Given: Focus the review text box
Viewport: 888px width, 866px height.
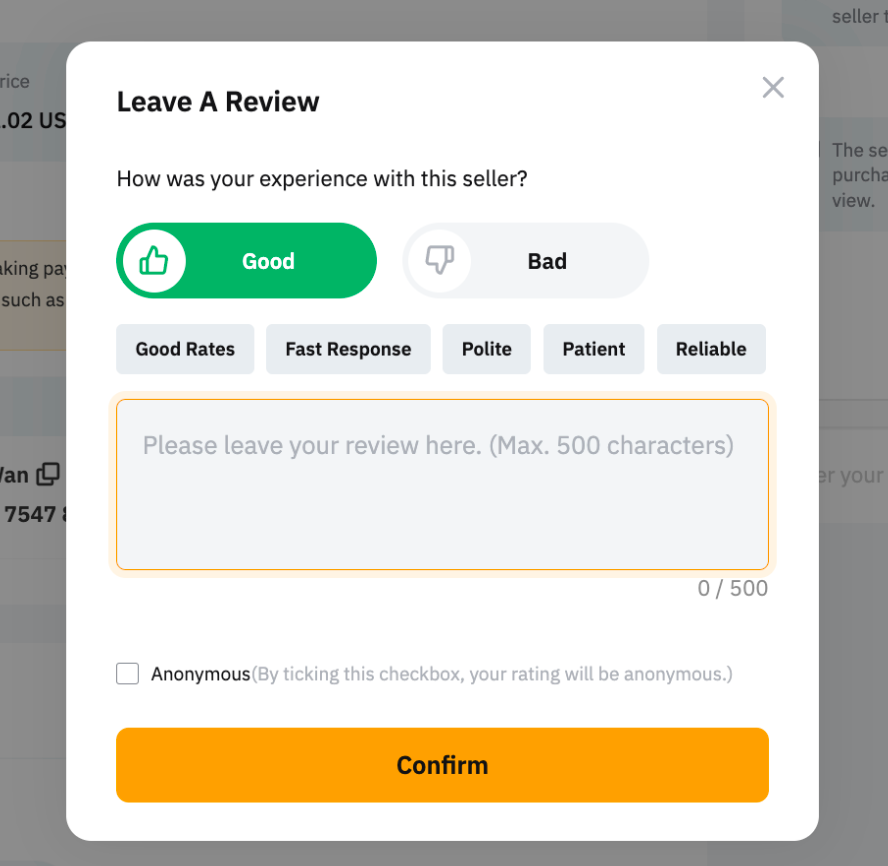Looking at the screenshot, I should tap(442, 485).
